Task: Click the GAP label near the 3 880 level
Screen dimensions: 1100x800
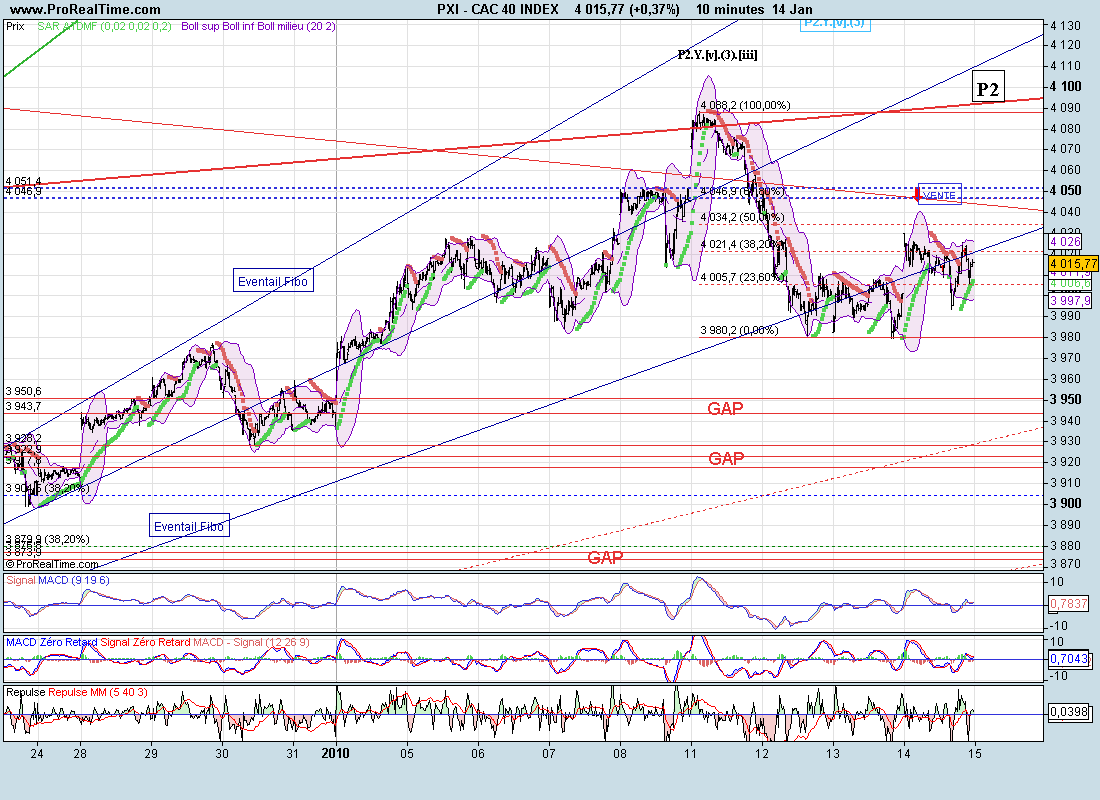Action: click(x=605, y=558)
